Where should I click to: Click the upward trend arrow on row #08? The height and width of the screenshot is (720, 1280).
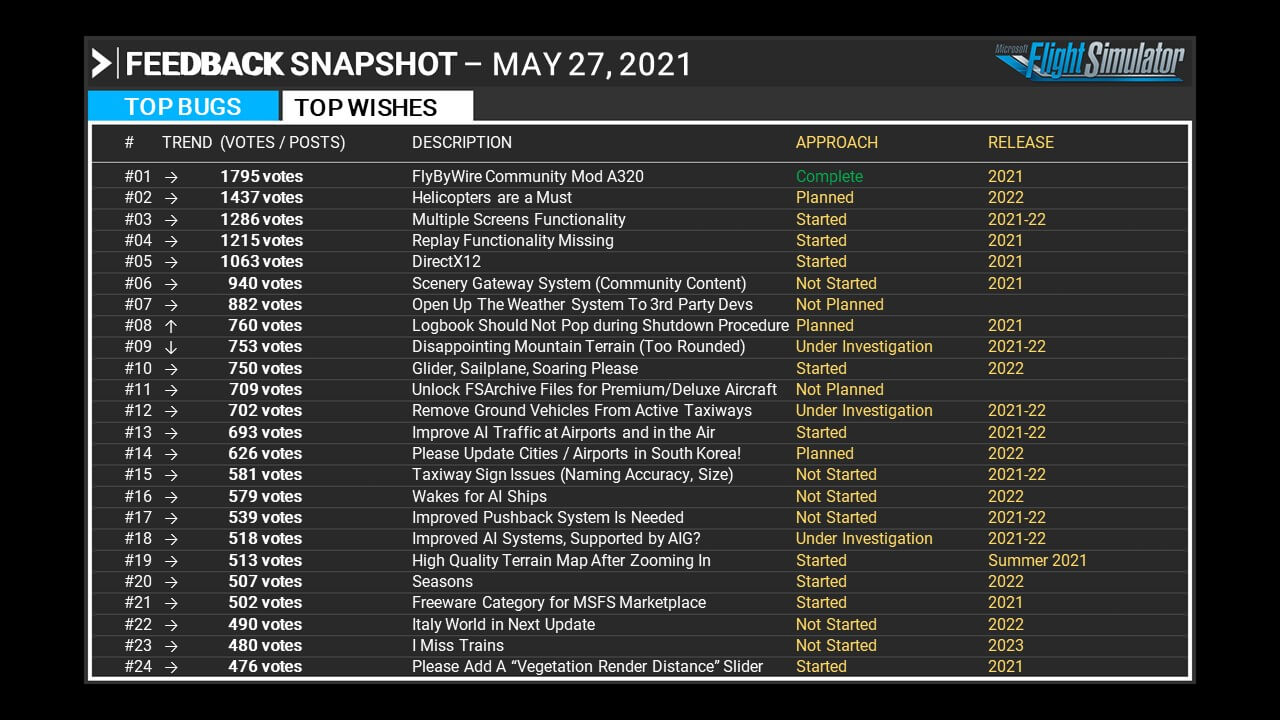point(171,326)
